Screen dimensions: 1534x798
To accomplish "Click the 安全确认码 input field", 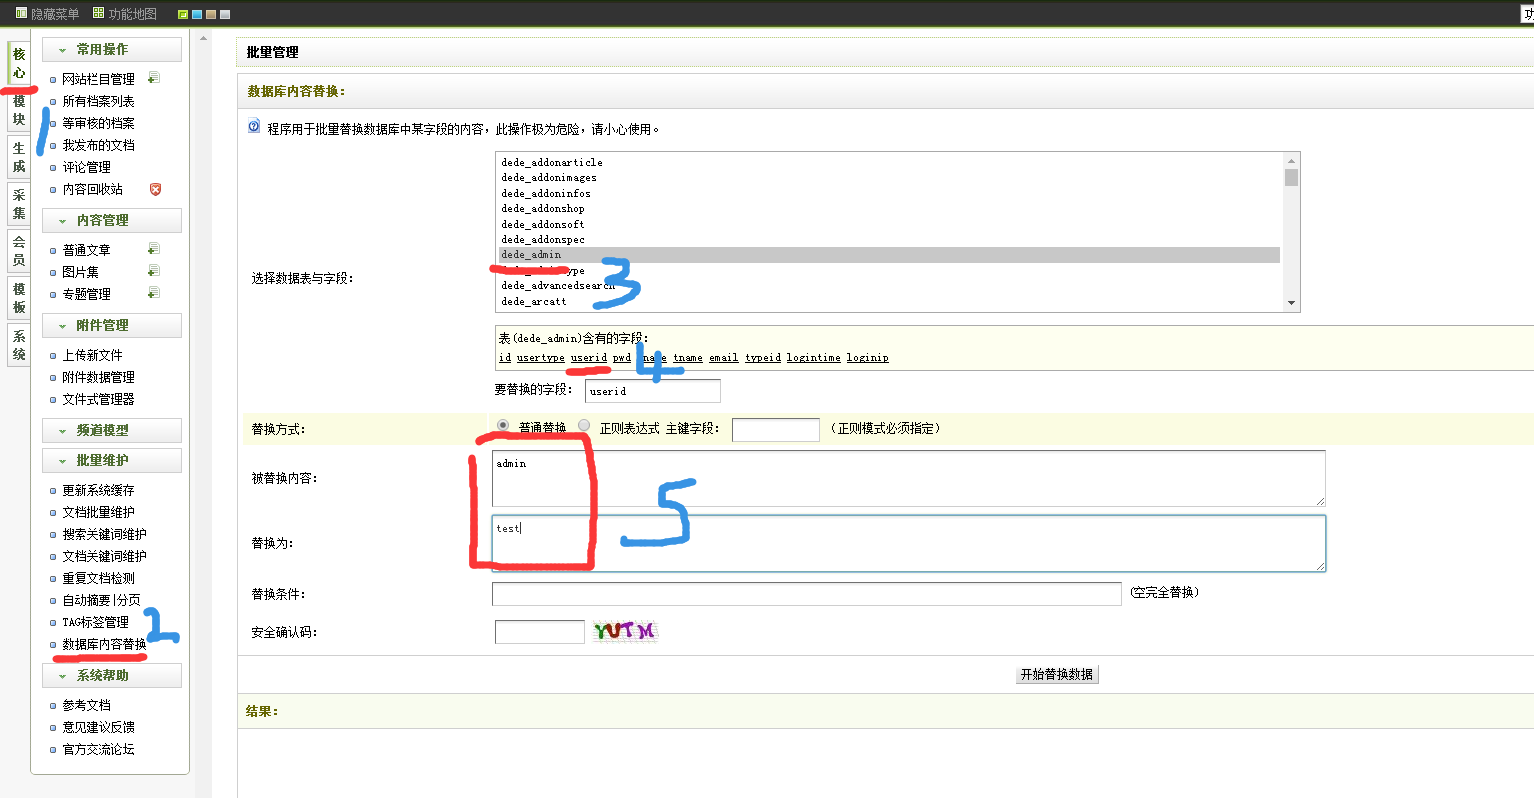I will pos(539,632).
